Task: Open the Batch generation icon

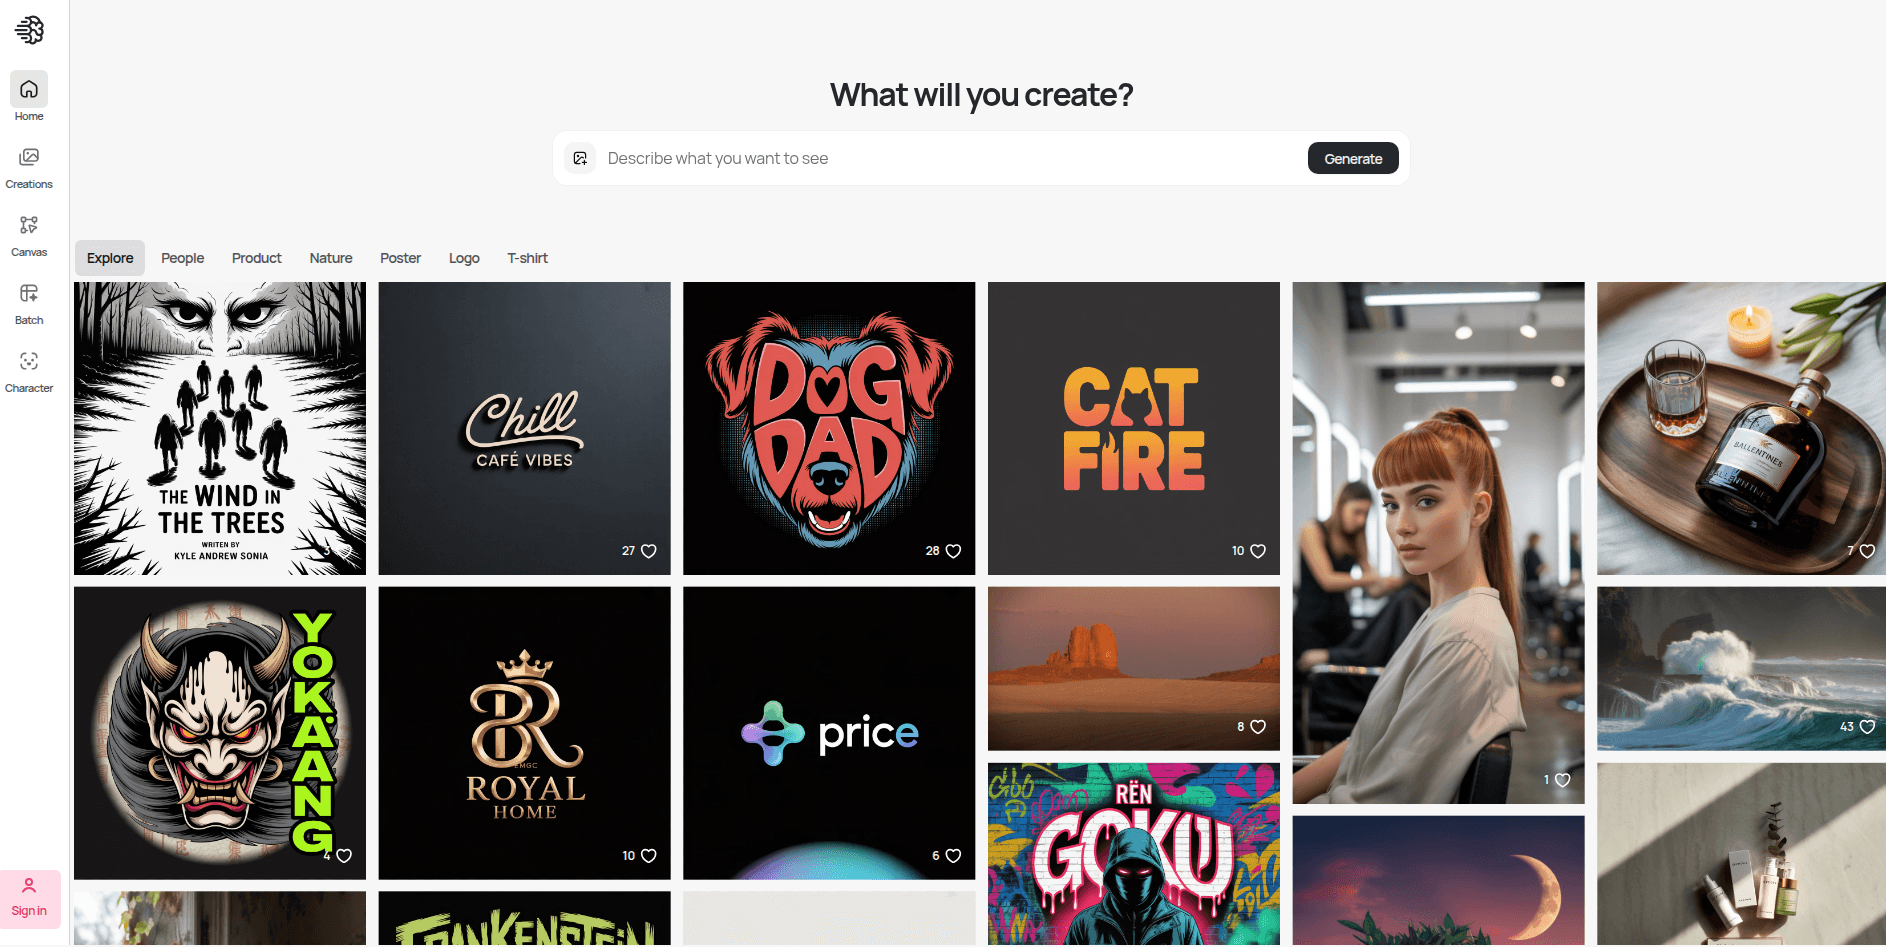Action: (29, 293)
